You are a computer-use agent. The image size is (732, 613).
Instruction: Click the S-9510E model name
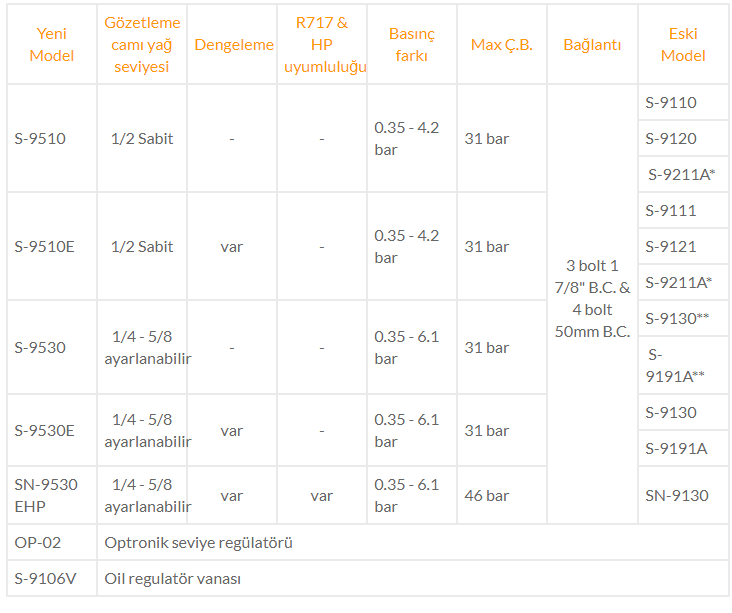click(x=44, y=247)
